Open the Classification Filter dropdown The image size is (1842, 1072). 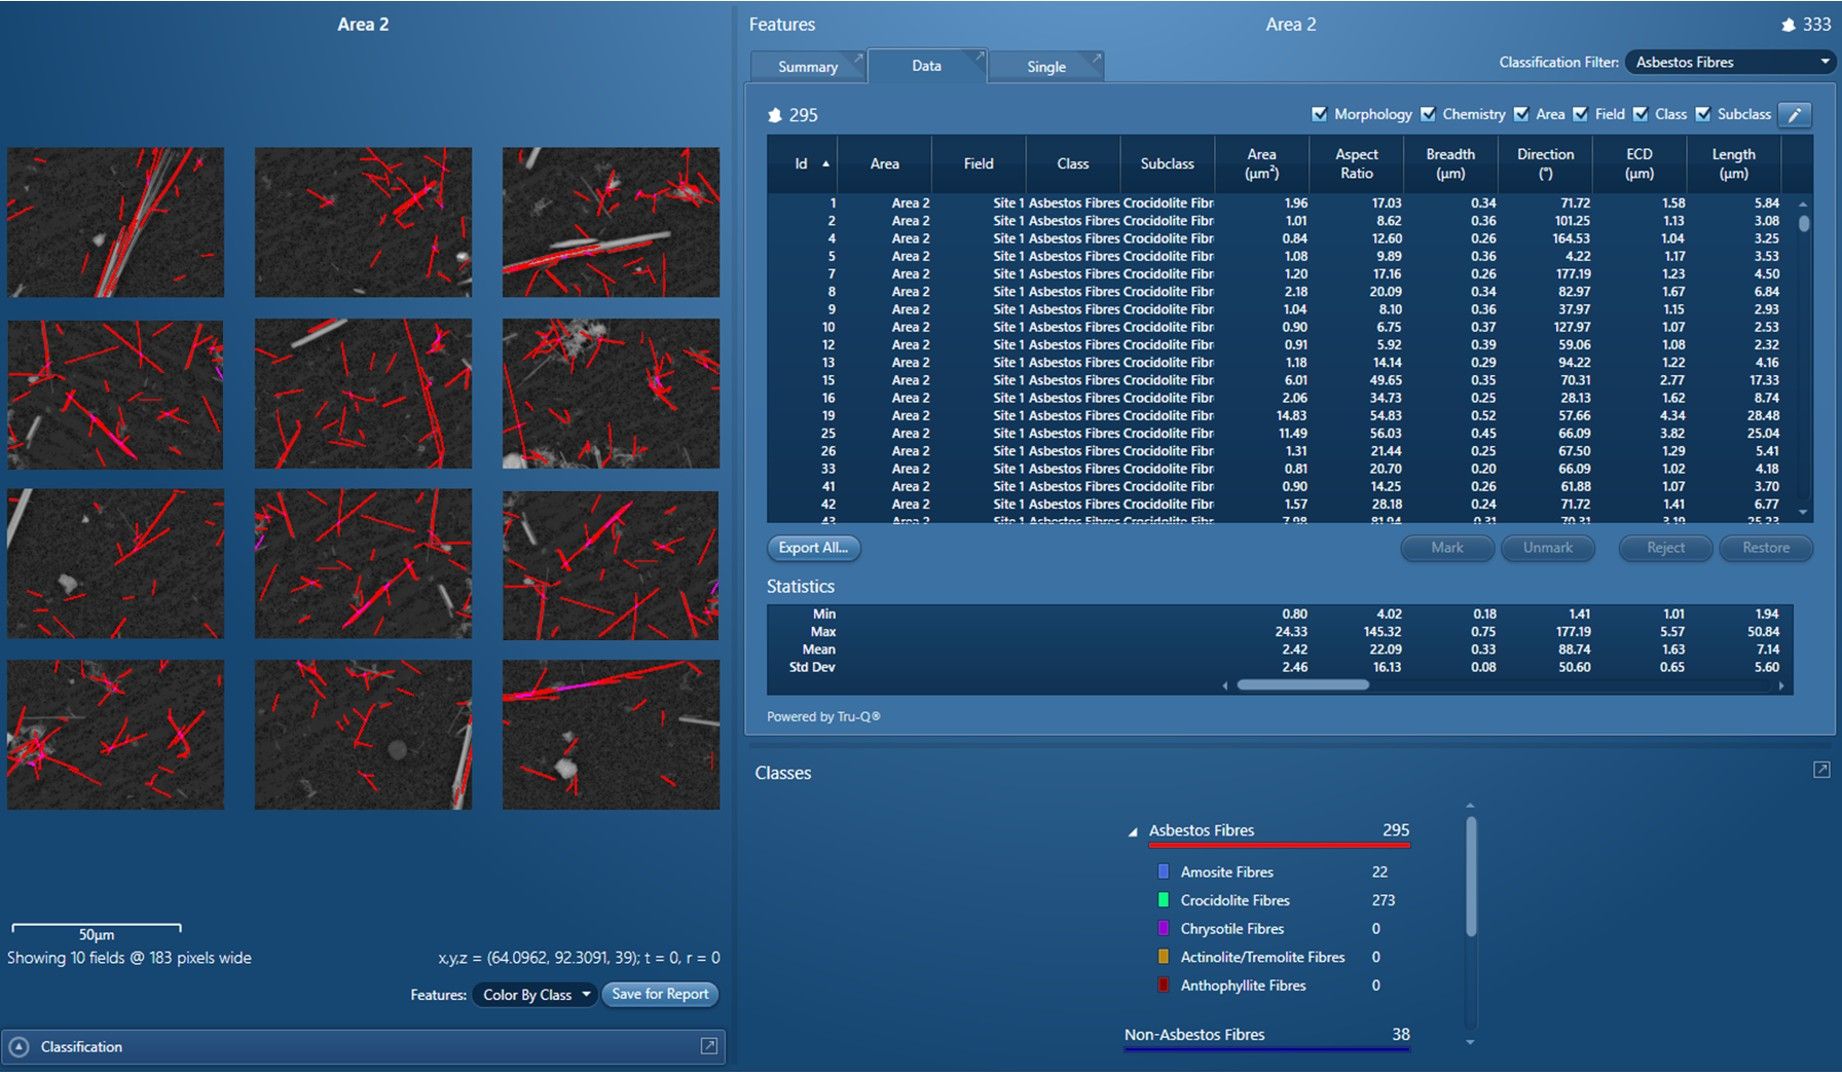click(x=1730, y=62)
